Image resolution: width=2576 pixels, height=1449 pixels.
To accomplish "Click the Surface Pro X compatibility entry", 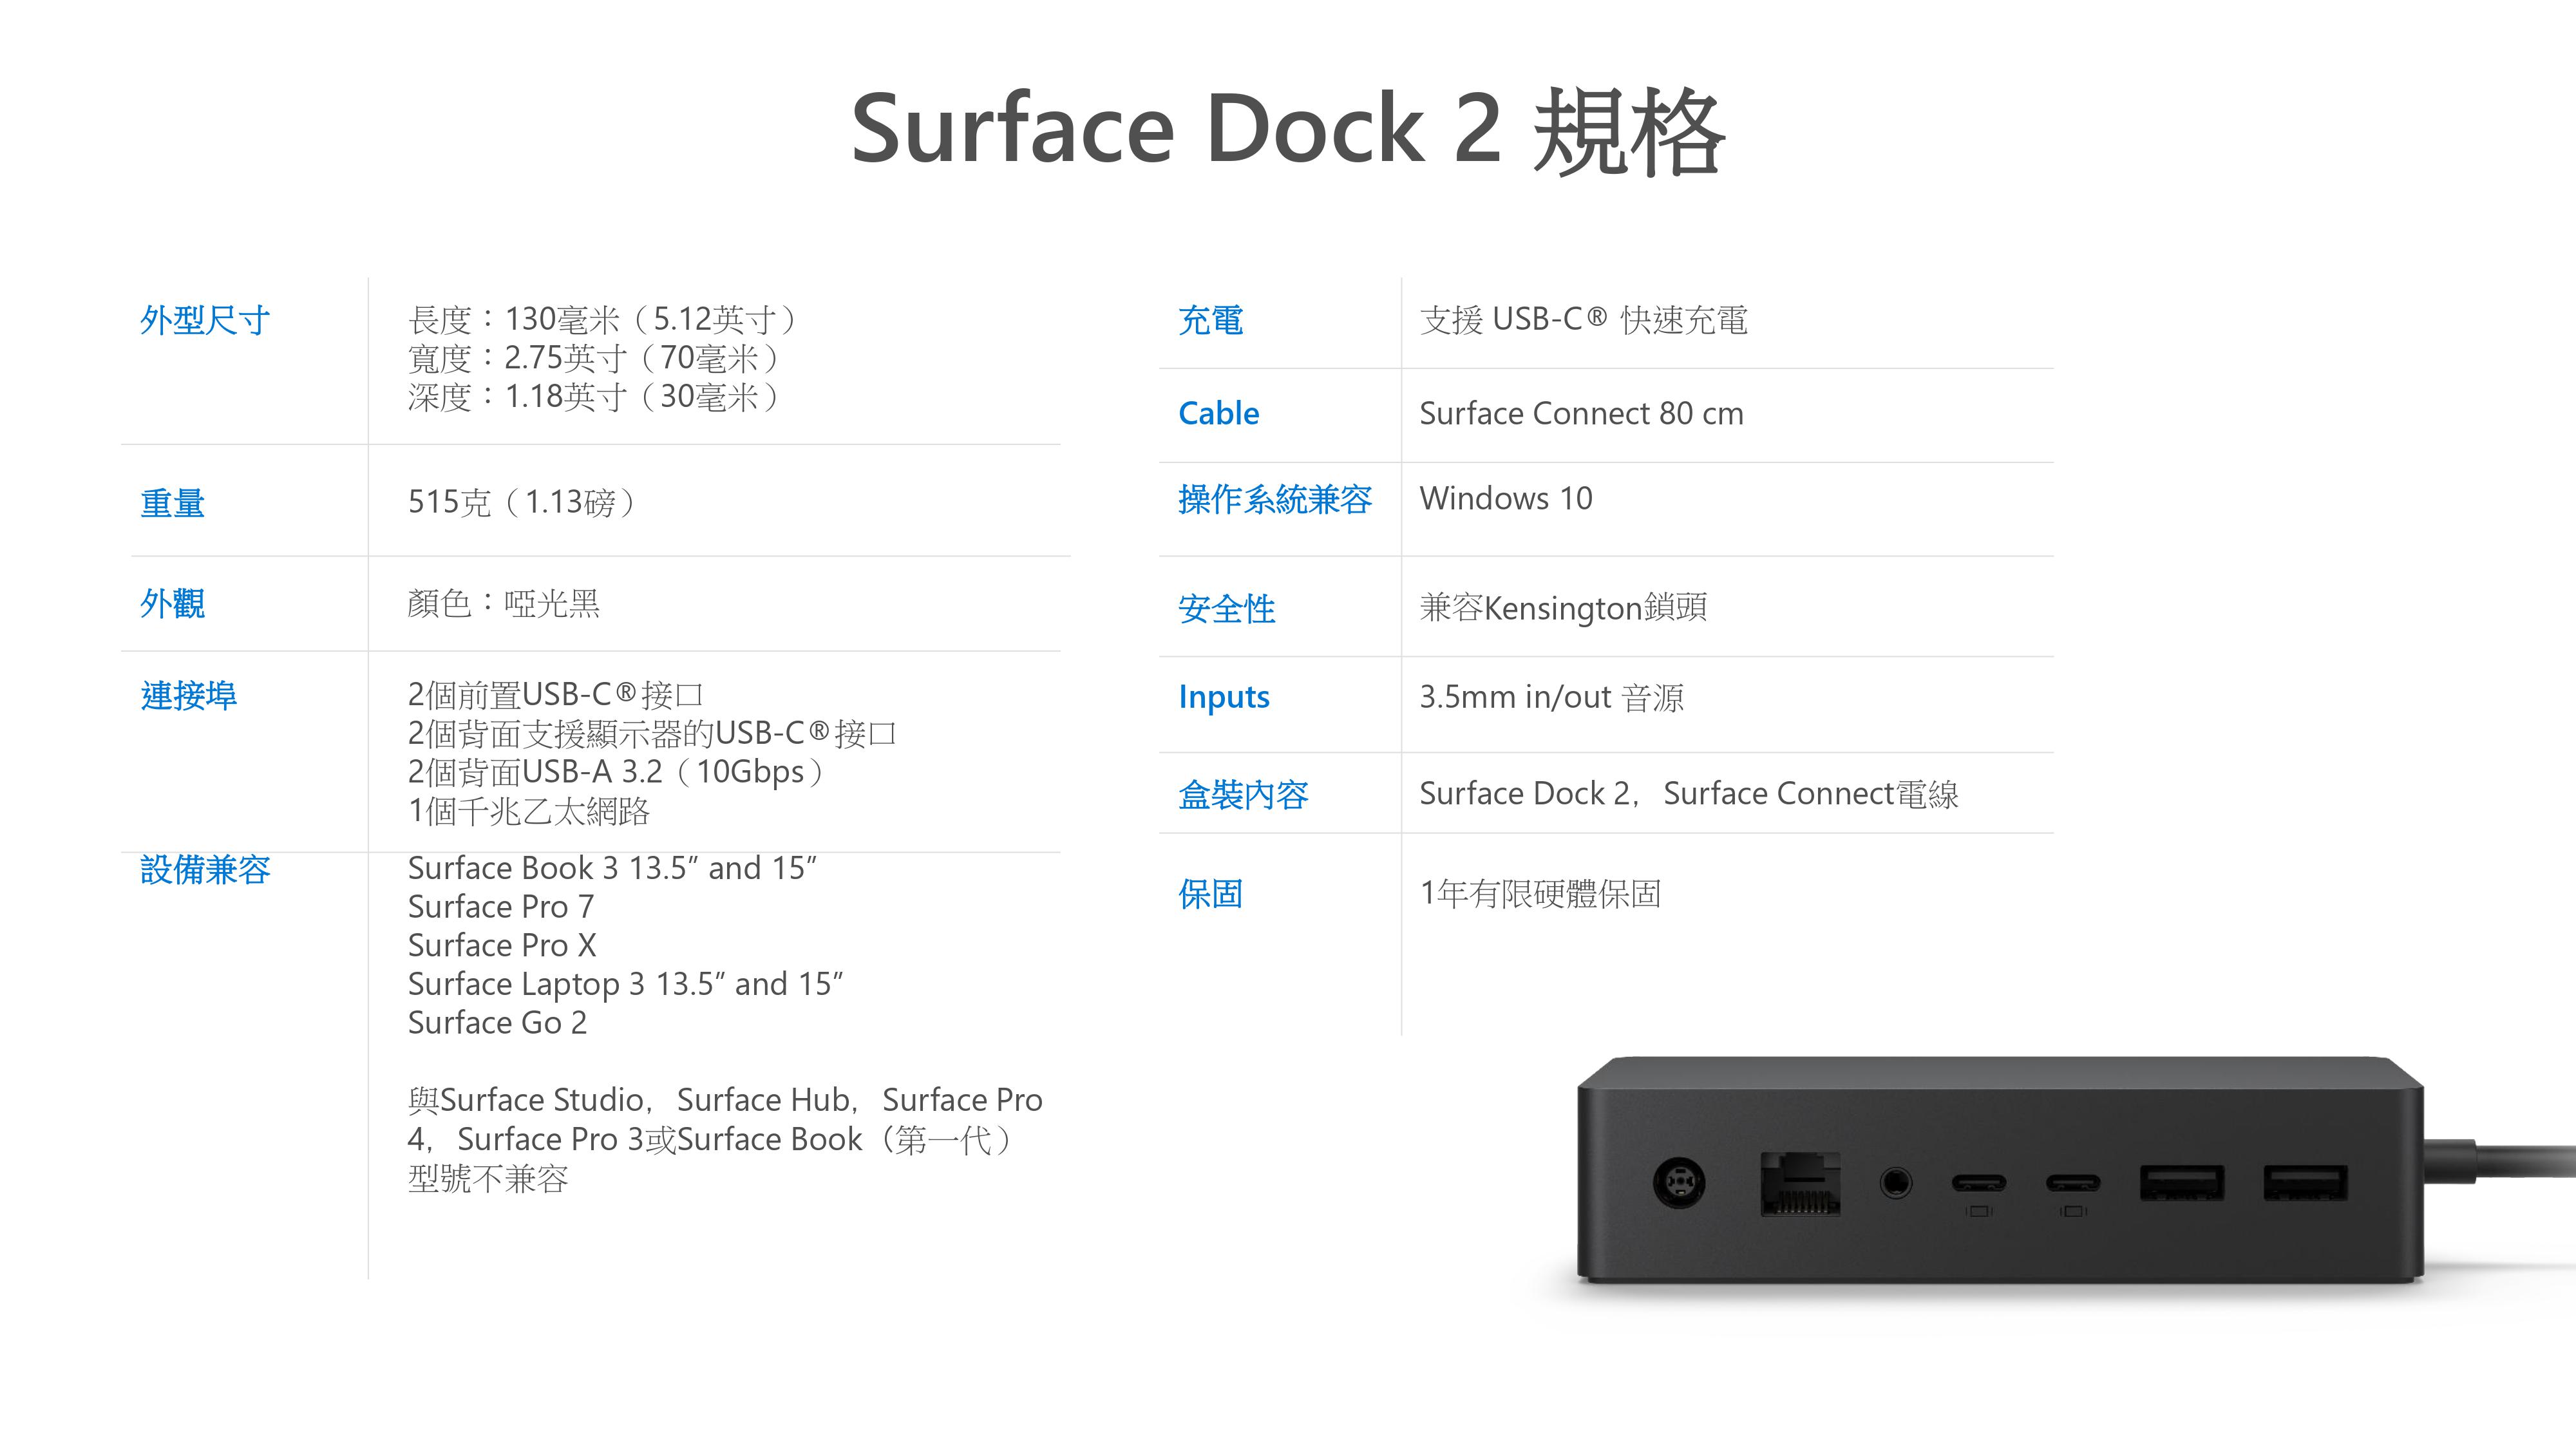I will [502, 945].
